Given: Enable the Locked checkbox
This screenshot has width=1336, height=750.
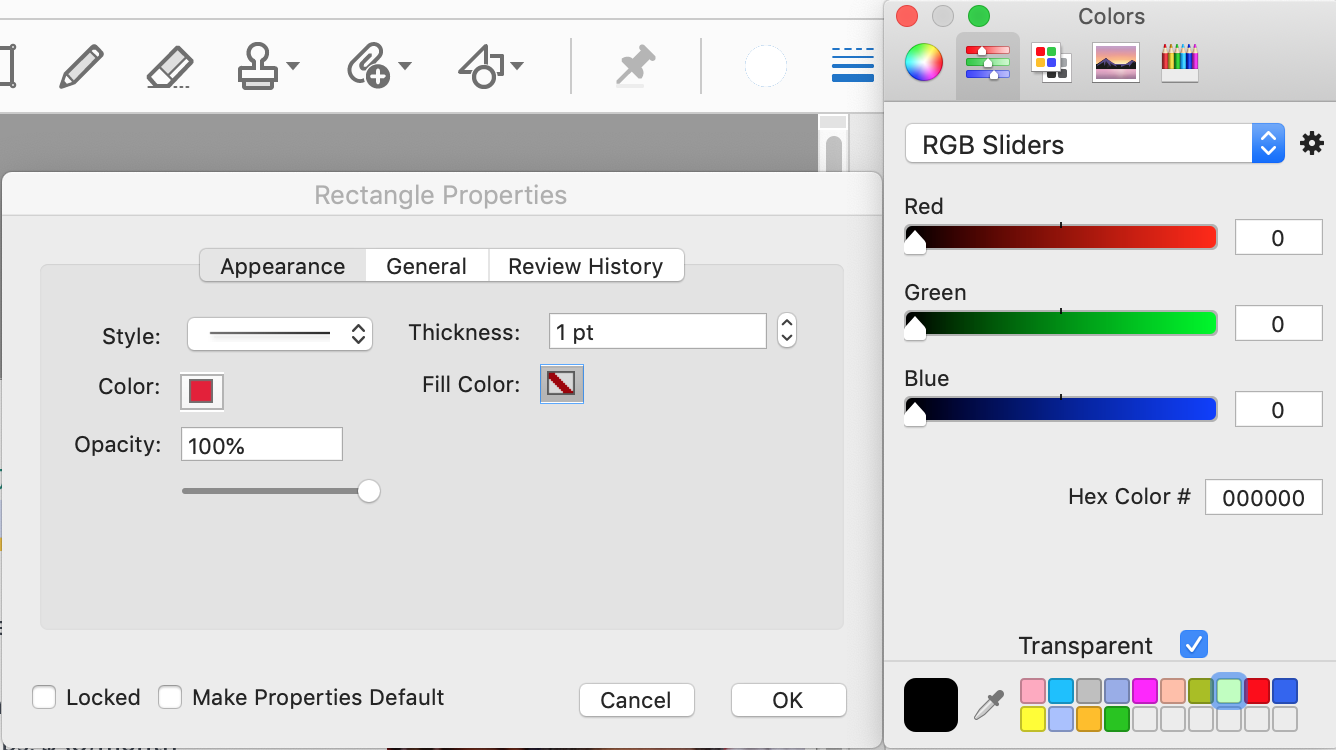Looking at the screenshot, I should click(x=44, y=697).
